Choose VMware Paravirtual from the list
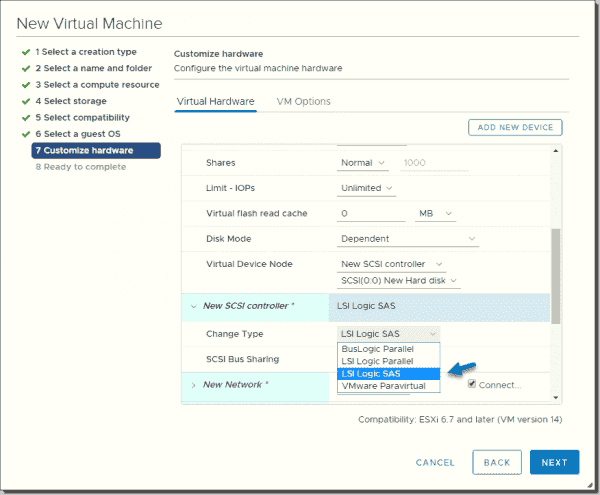Viewport: 600px width, 495px height. click(388, 386)
